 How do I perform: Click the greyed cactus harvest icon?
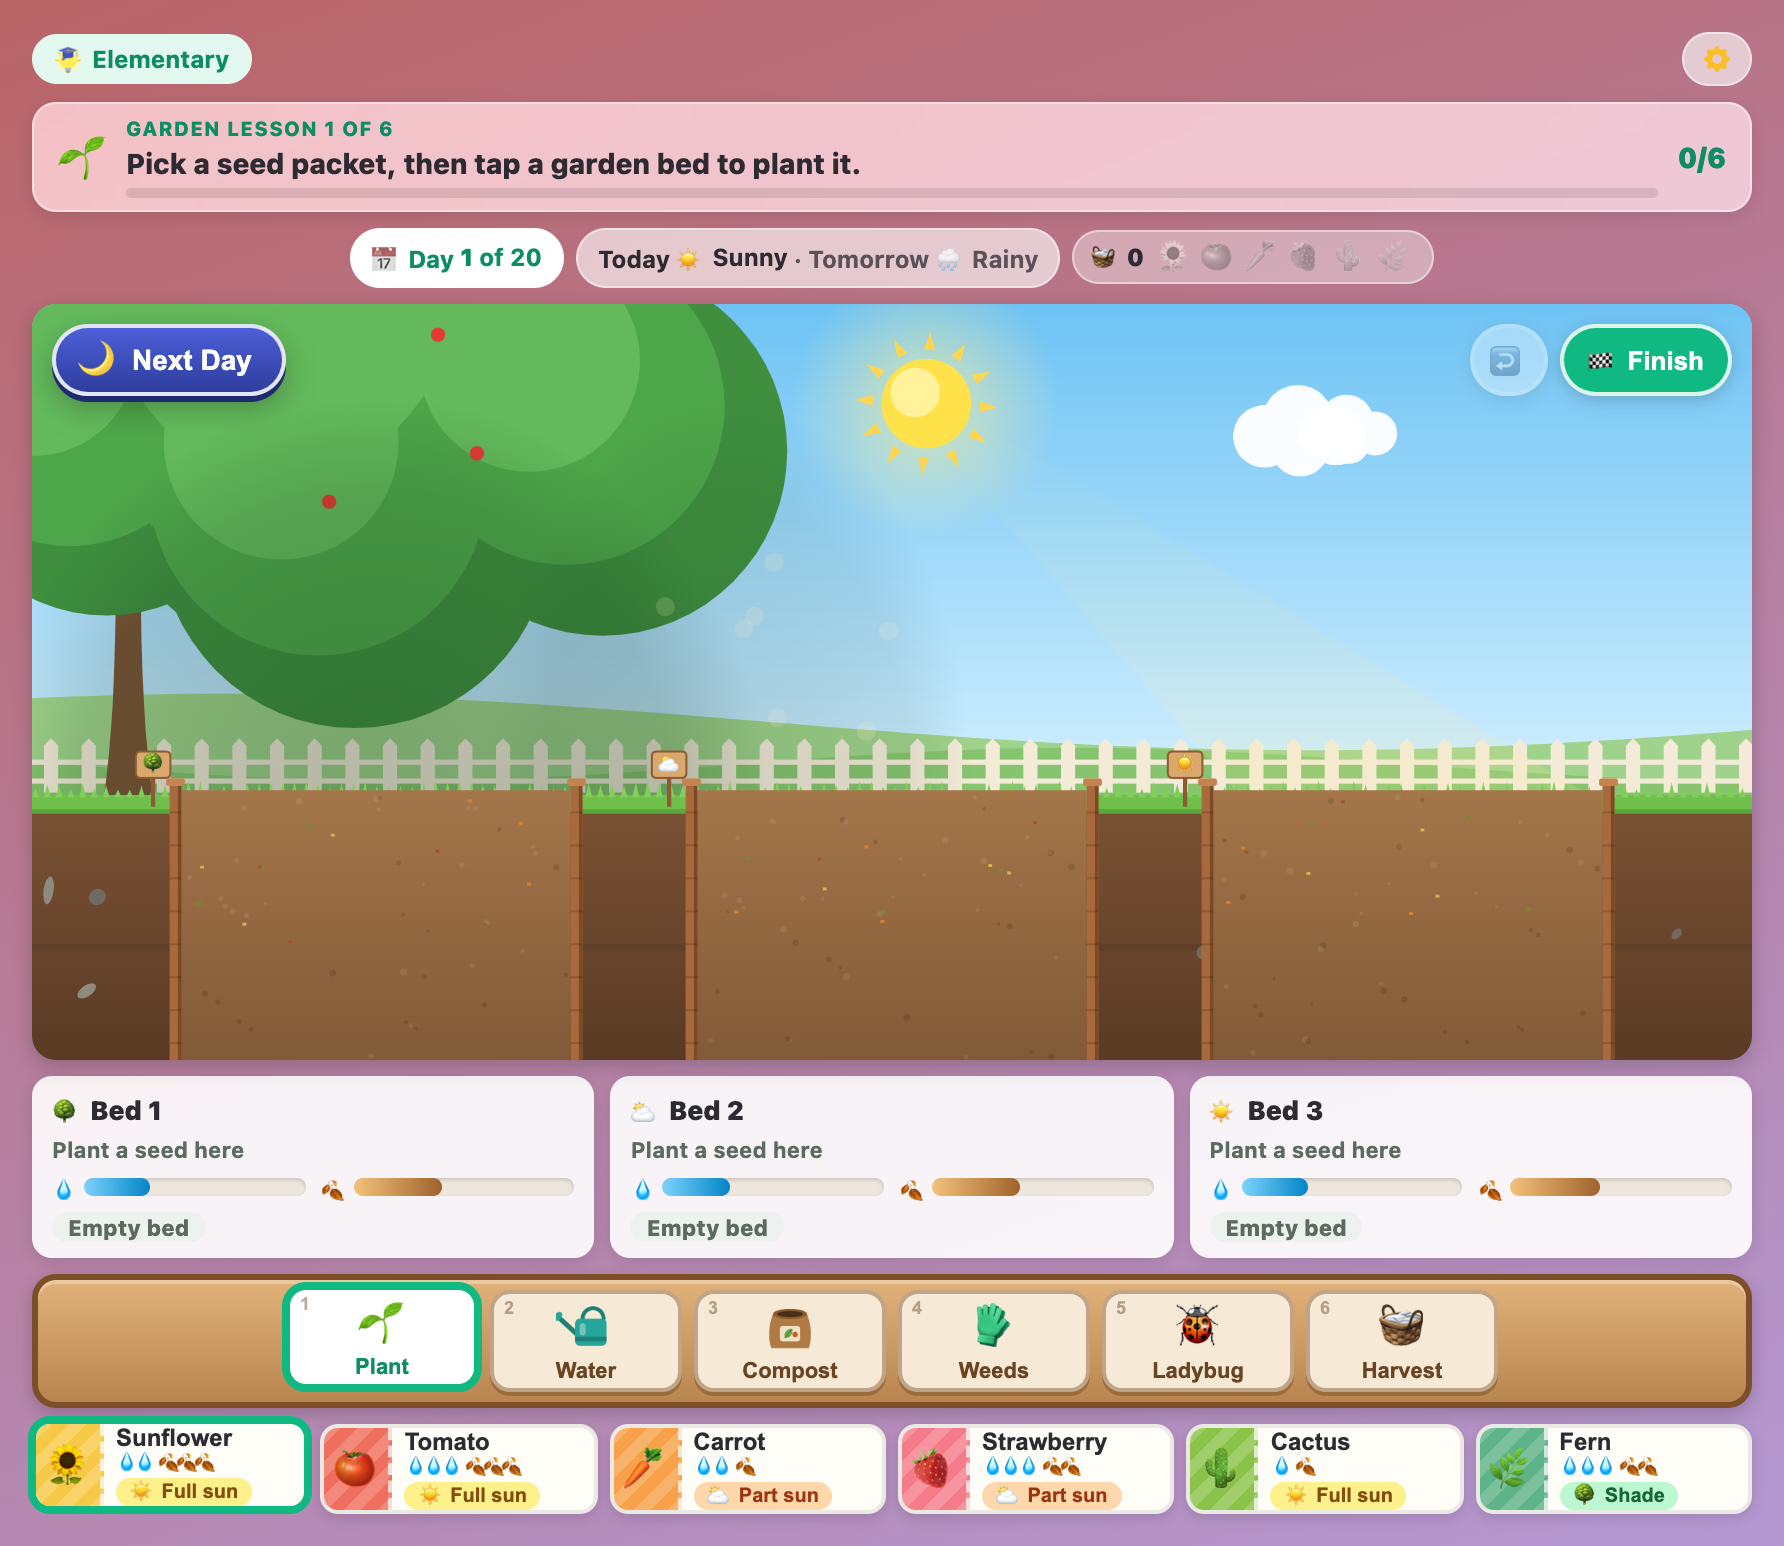1347,258
